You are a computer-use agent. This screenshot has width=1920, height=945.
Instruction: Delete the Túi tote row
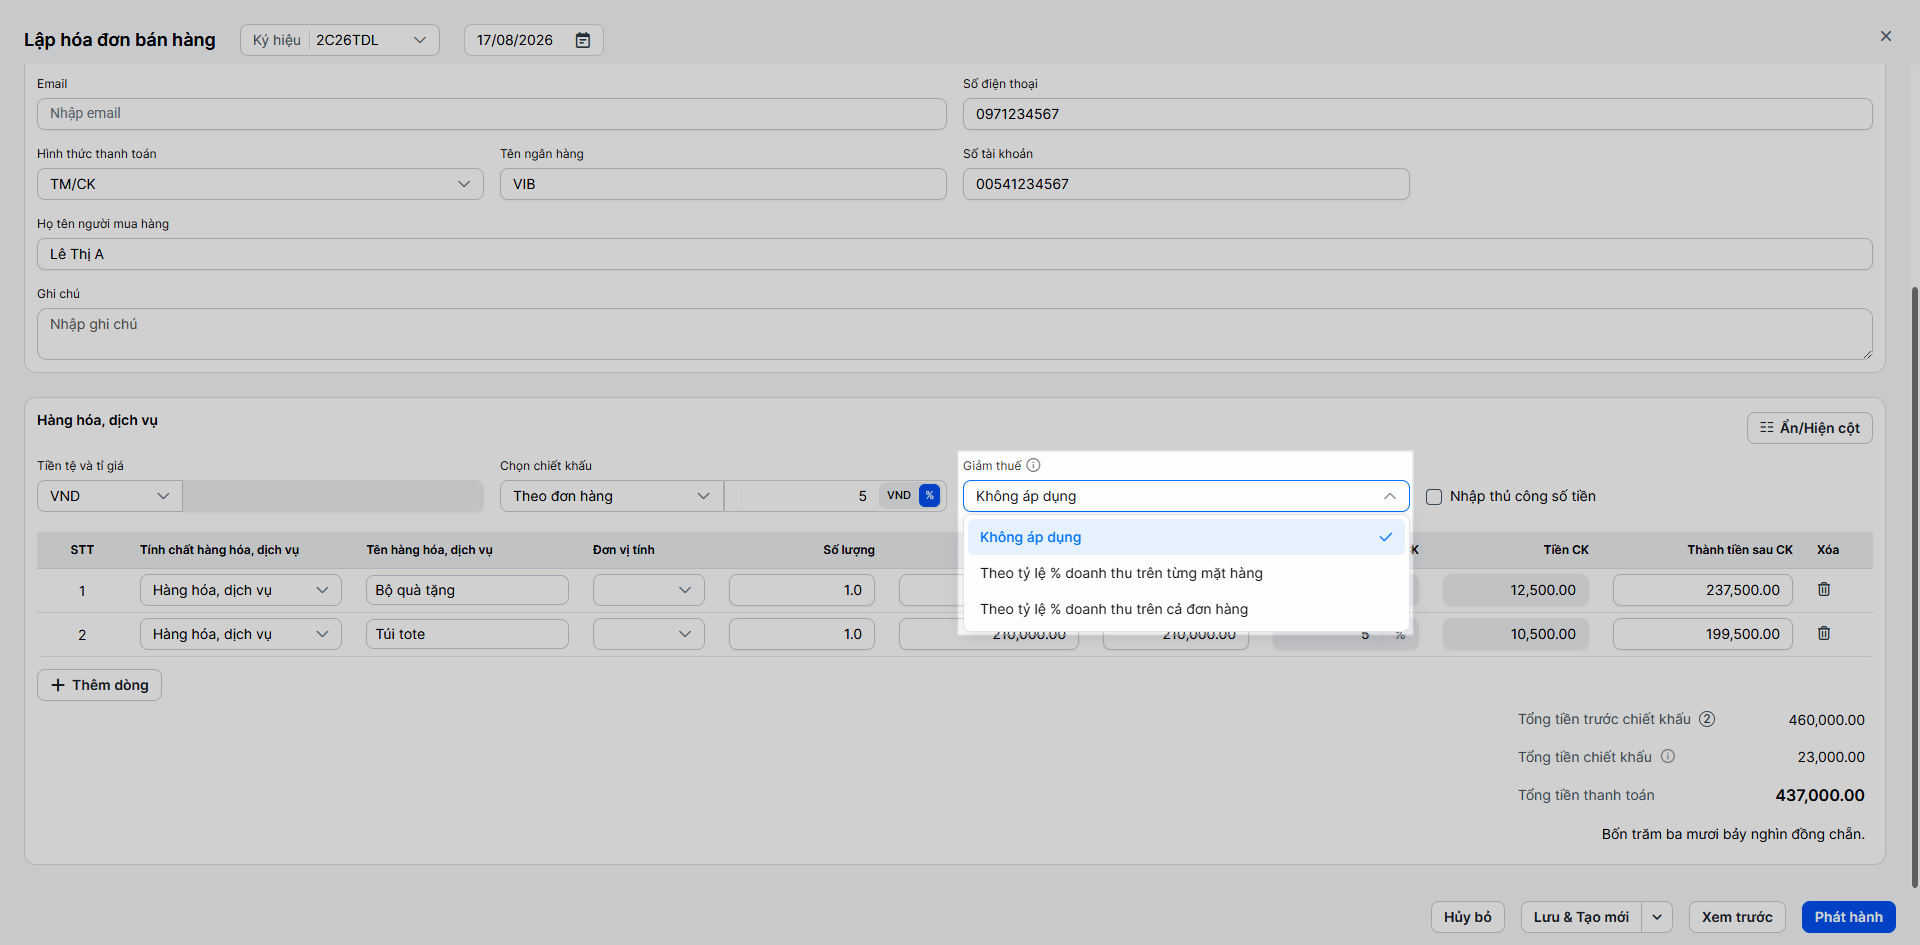(1824, 634)
